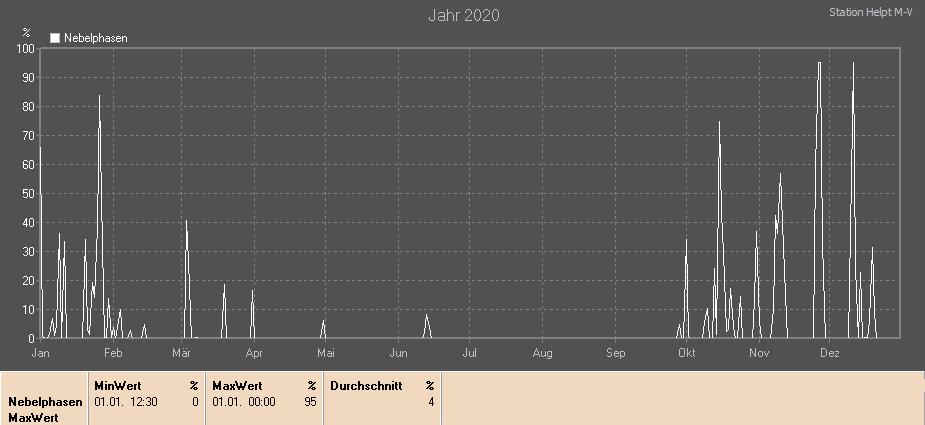Select the 01.01. 00:00 MaxWert cell
The width and height of the screenshot is (925, 425).
[243, 401]
